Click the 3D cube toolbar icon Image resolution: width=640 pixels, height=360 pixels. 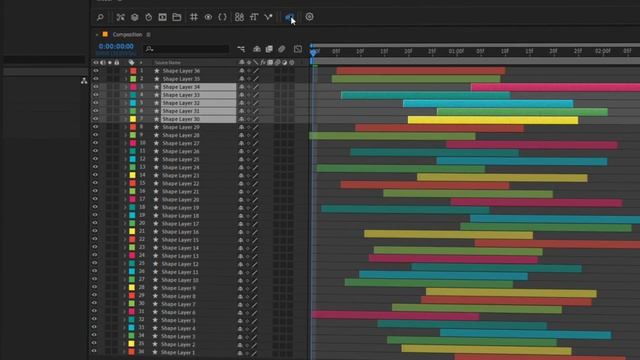tap(134, 17)
